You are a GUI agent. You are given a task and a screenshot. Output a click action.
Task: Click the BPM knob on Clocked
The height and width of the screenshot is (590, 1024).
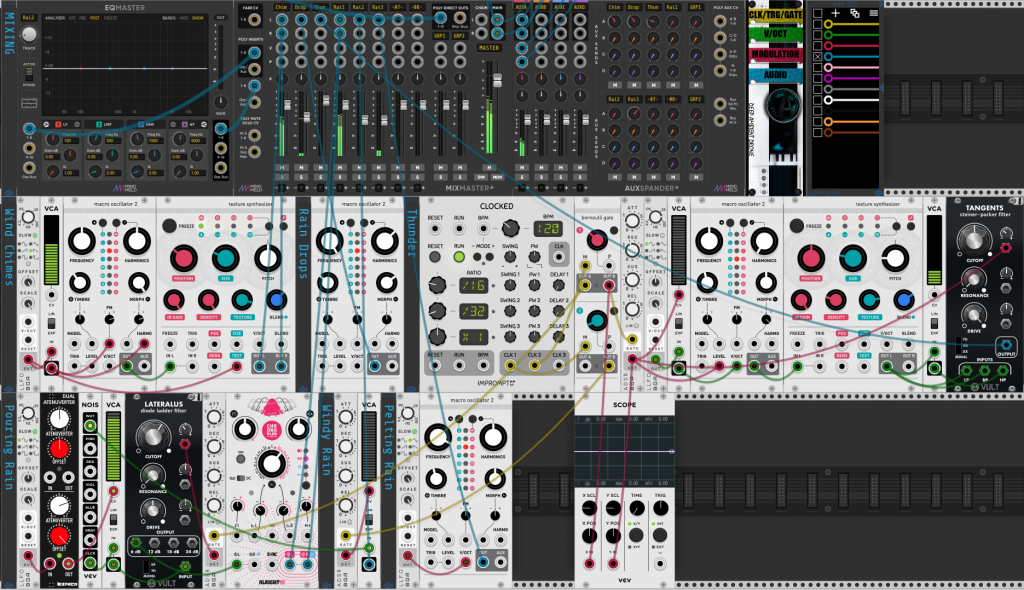click(x=510, y=229)
